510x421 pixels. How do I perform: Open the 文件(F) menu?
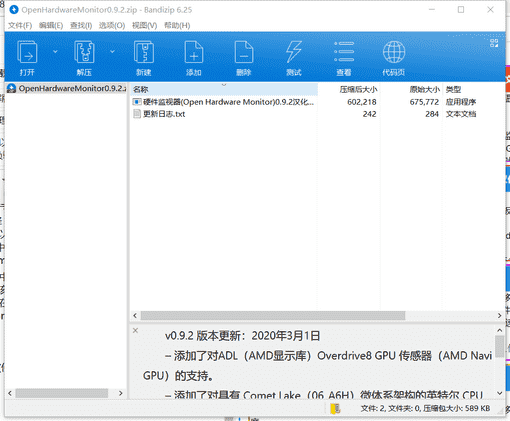coord(20,25)
